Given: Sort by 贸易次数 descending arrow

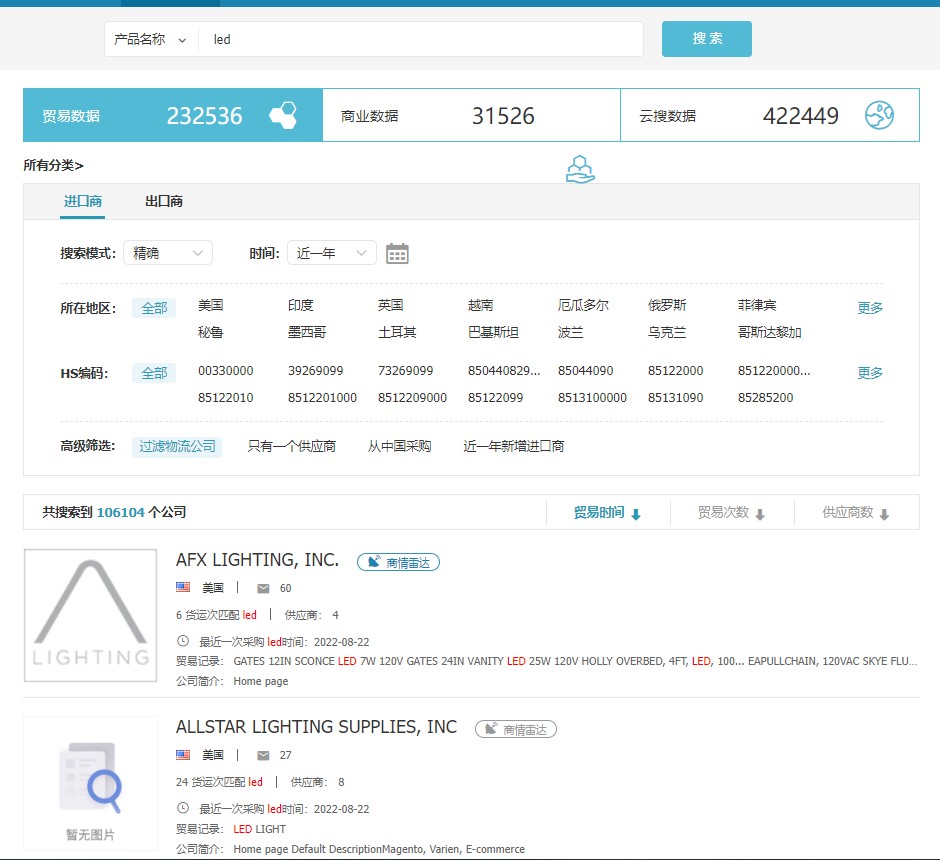Looking at the screenshot, I should point(760,514).
